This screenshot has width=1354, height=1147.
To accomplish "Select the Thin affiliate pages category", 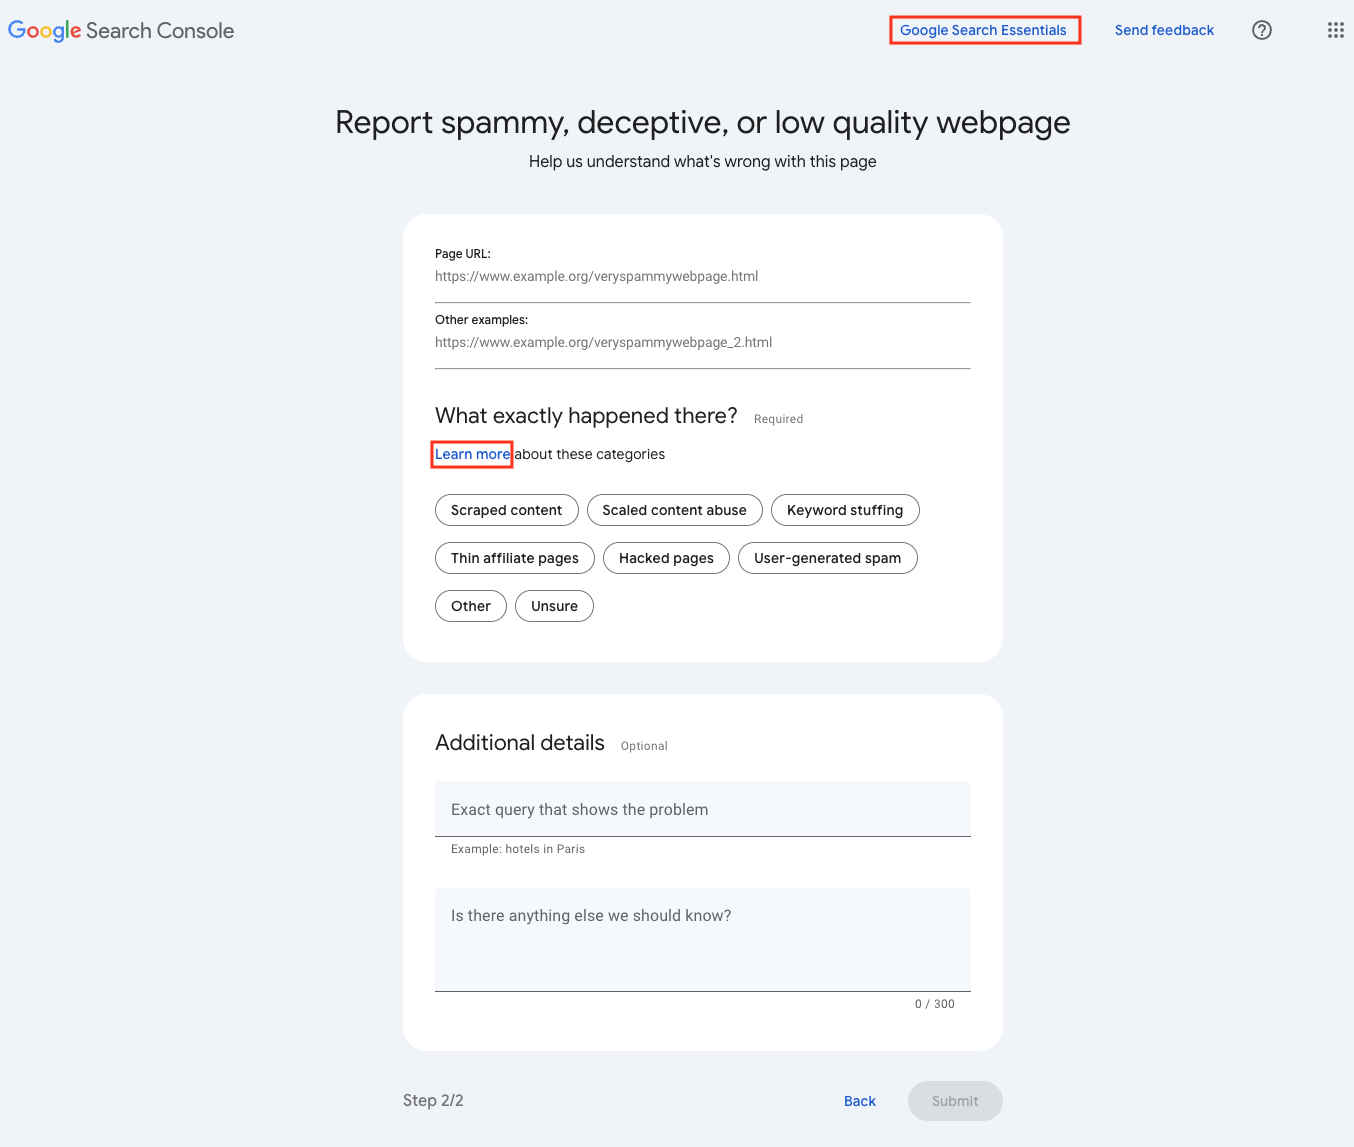I will pos(514,558).
